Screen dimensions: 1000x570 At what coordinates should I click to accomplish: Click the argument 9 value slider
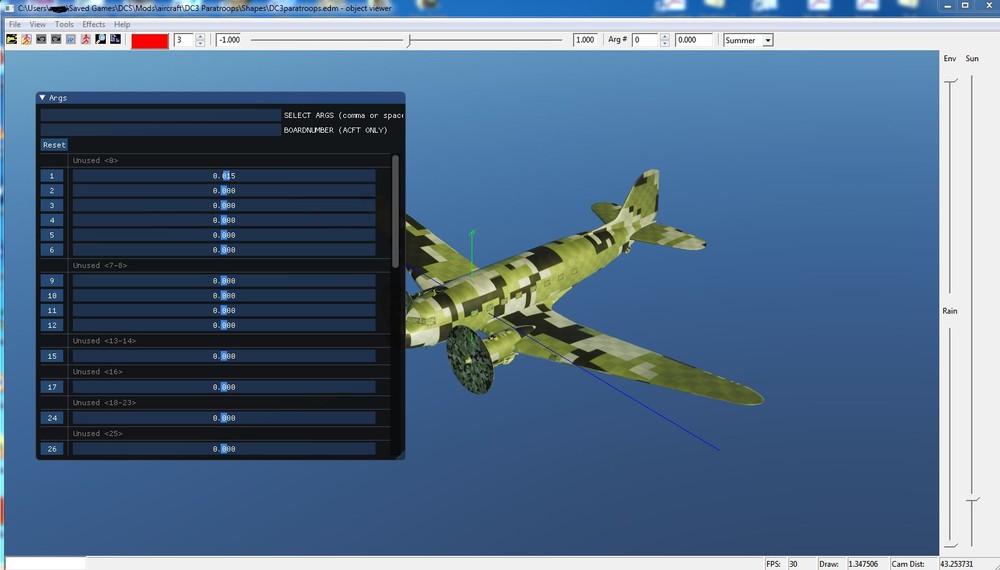224,281
